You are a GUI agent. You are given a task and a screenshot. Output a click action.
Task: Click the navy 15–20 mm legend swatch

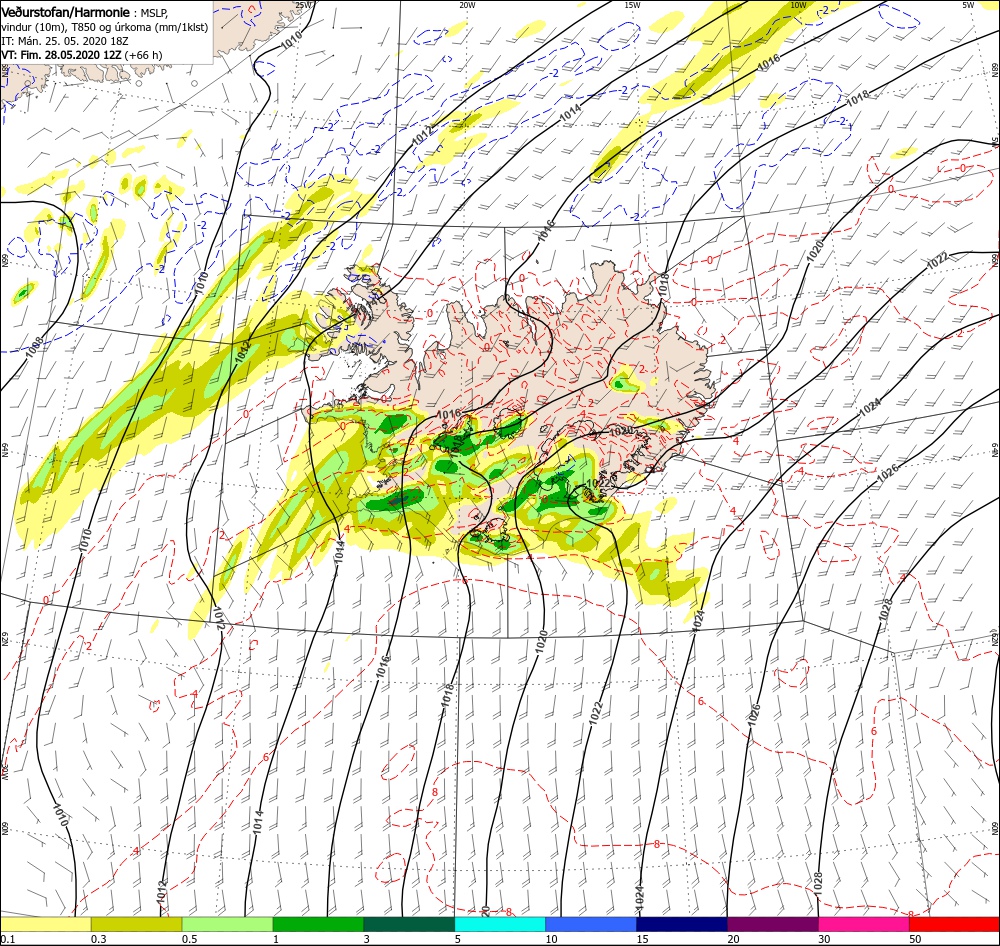682,925
